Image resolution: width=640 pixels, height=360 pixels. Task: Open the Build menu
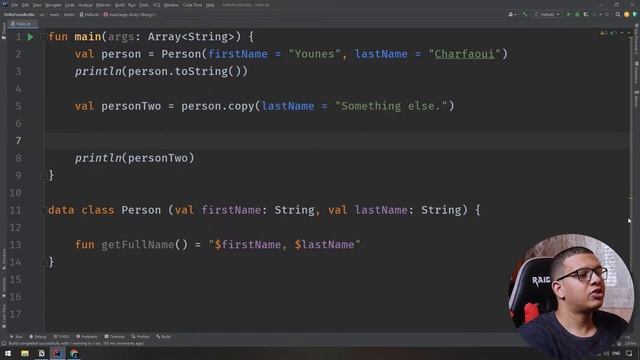pyautogui.click(x=120, y=5)
